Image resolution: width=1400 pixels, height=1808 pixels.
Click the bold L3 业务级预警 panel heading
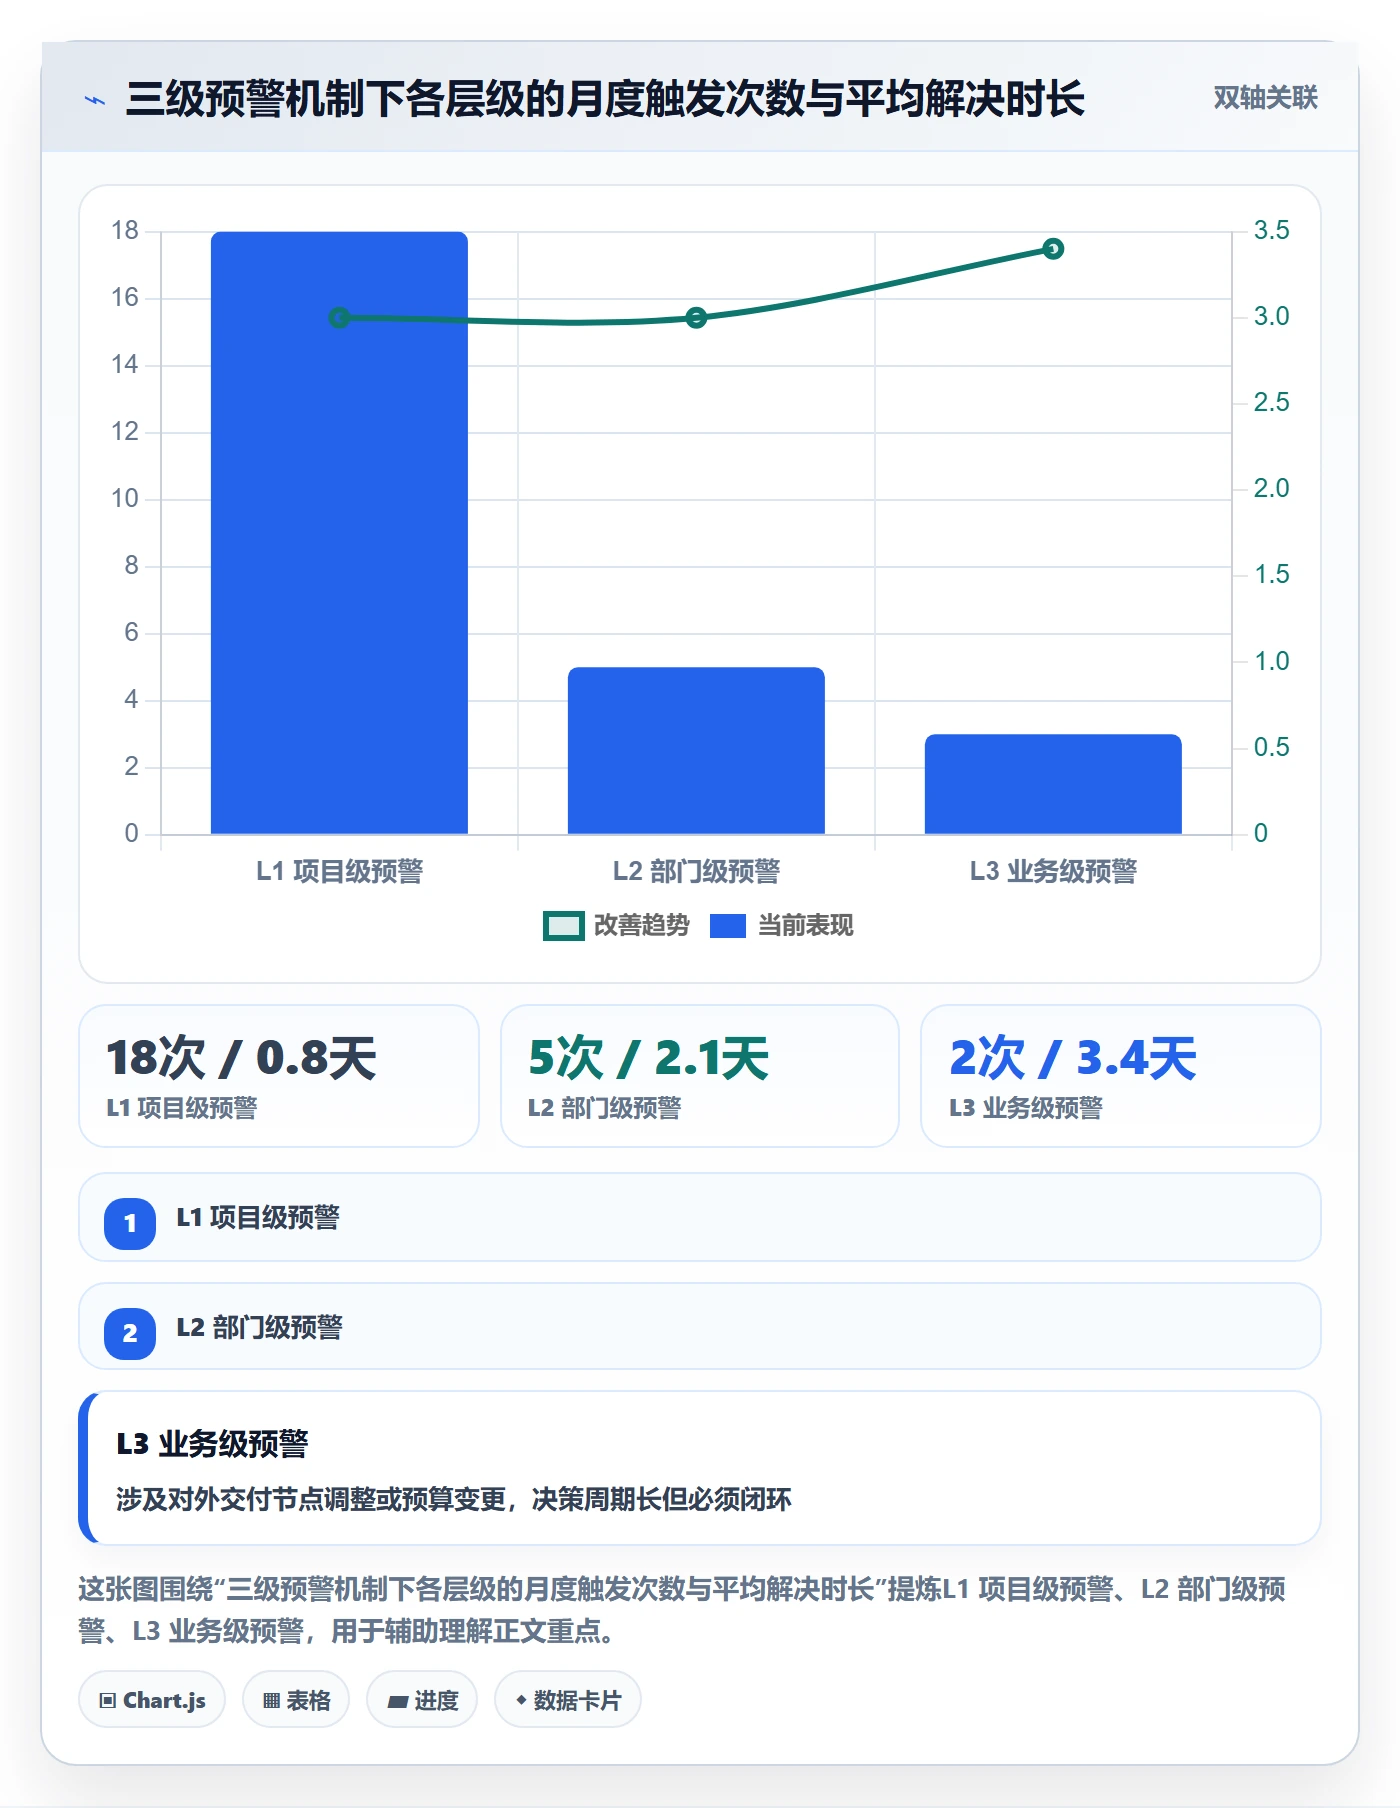click(x=212, y=1444)
